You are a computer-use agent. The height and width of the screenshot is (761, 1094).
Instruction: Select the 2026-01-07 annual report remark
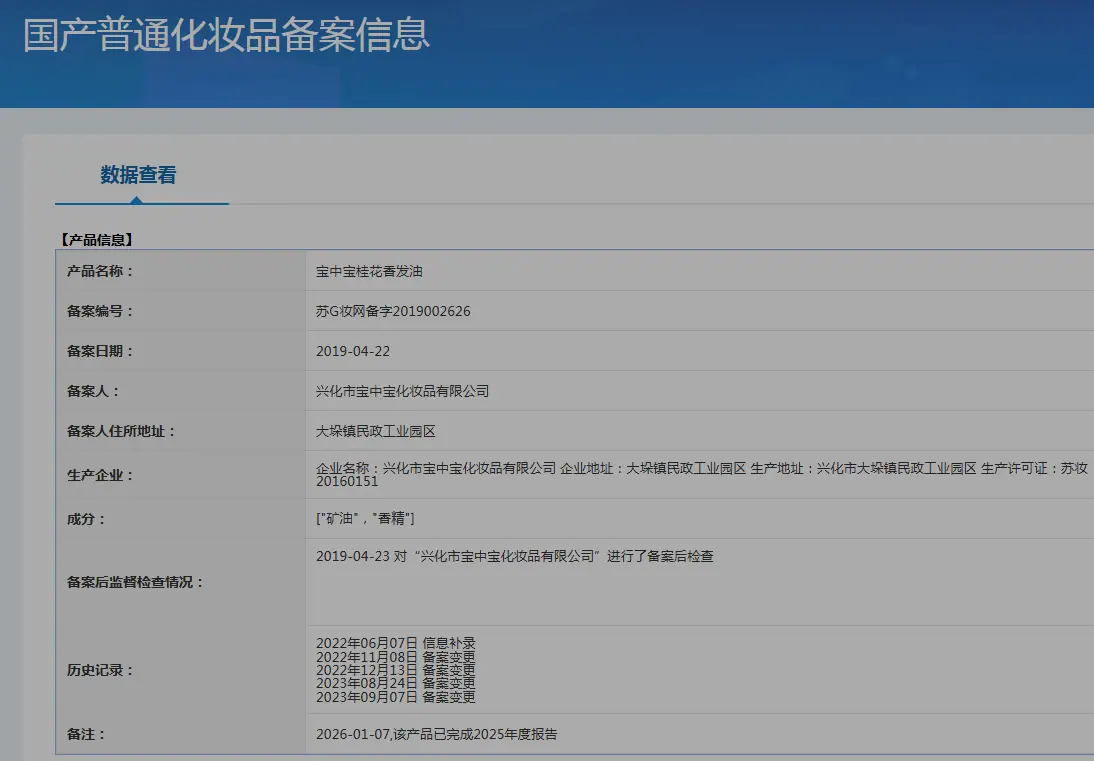pyautogui.click(x=437, y=734)
